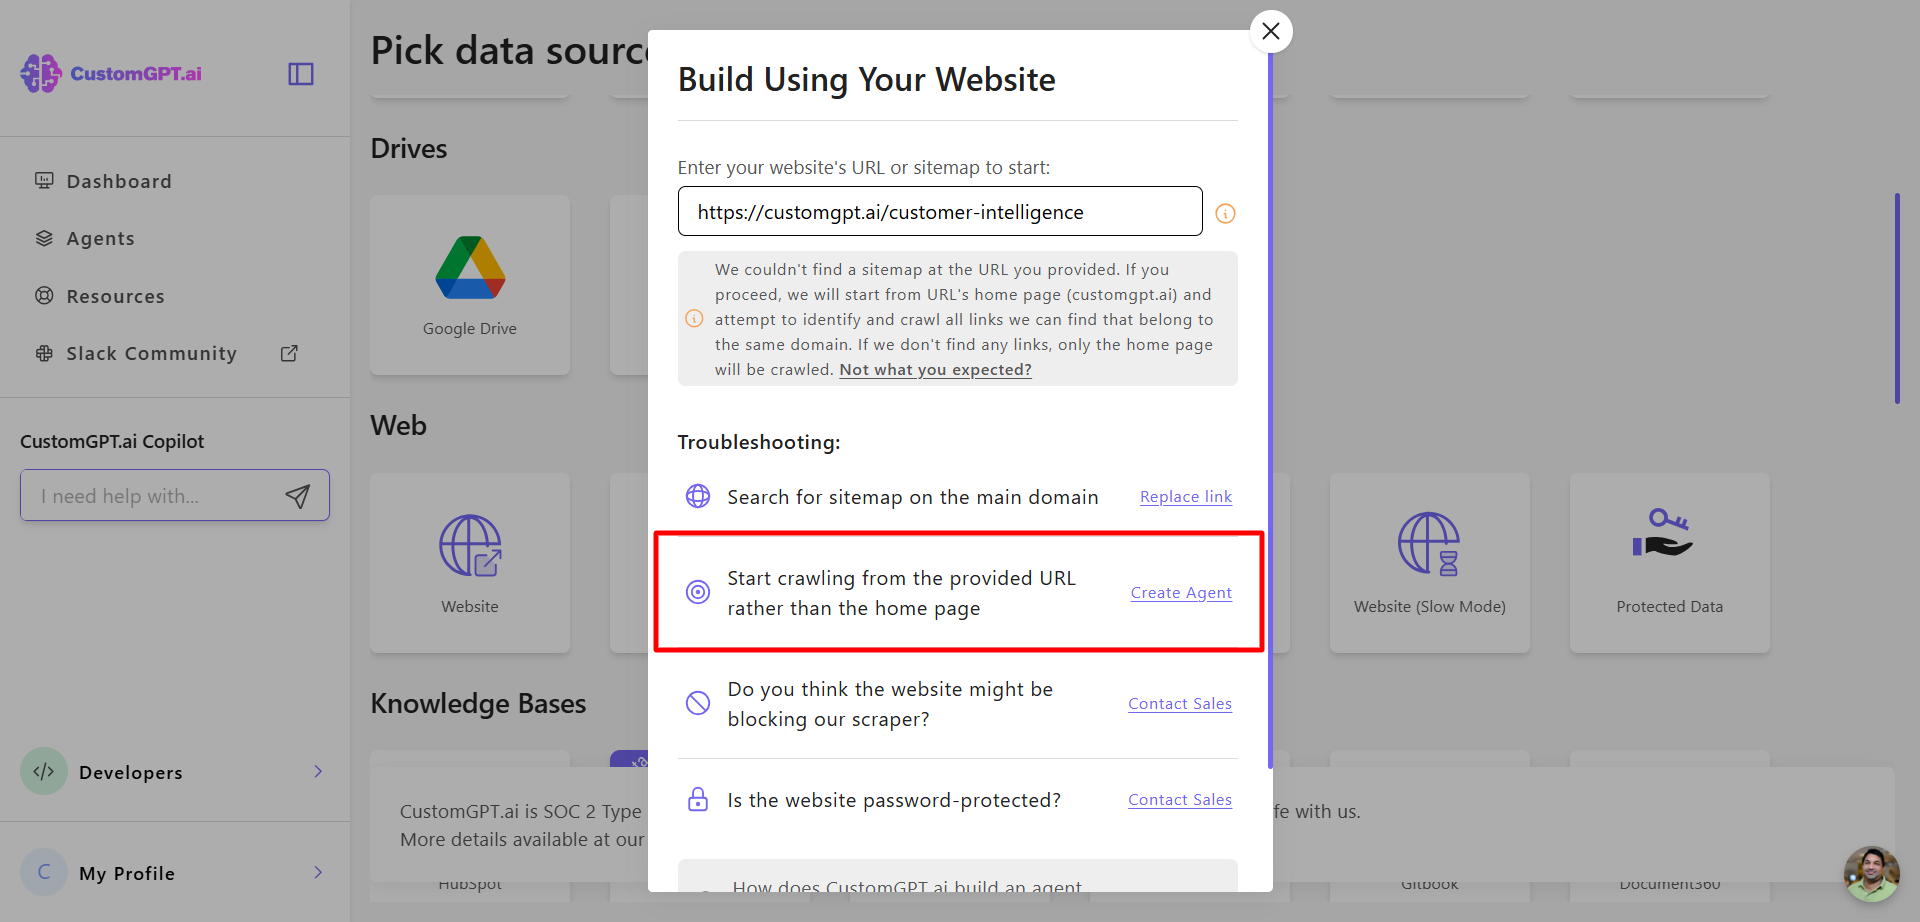Close the Build Using Your Website dialog
Image resolution: width=1920 pixels, height=922 pixels.
point(1271,31)
